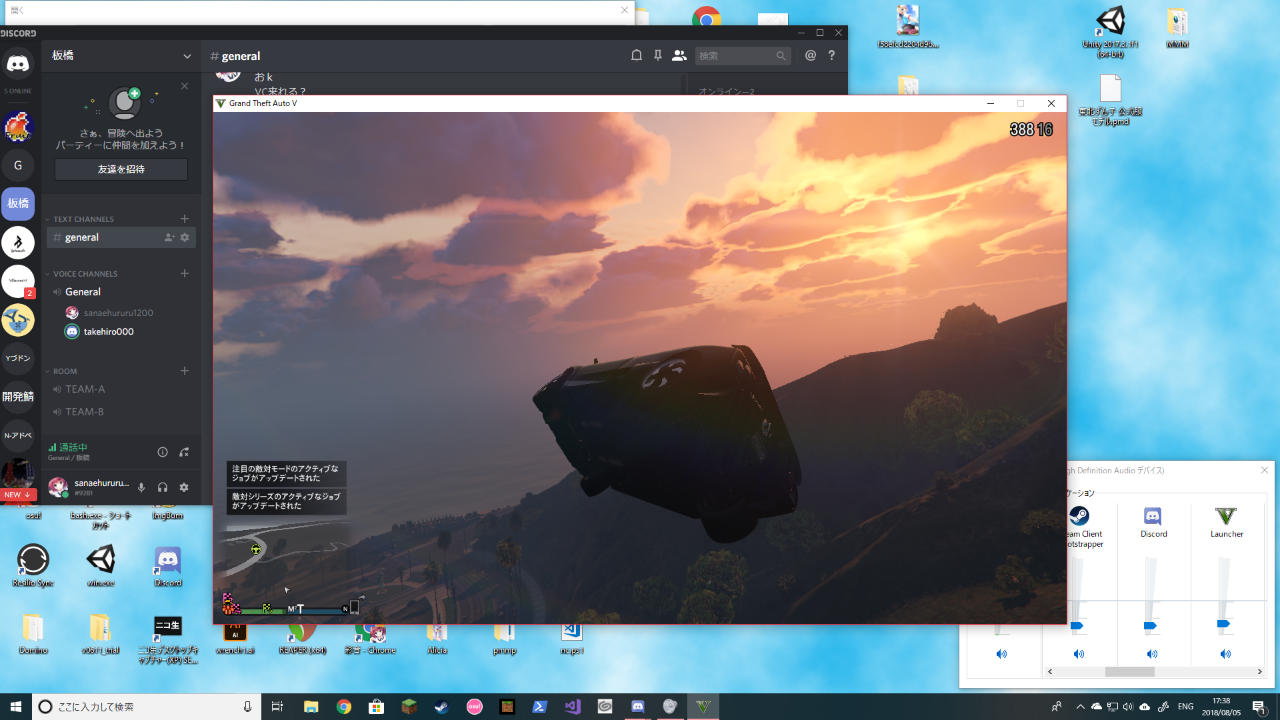Select the 板橋 server icon in Discord
Image resolution: width=1280 pixels, height=720 pixels.
pyautogui.click(x=18, y=203)
